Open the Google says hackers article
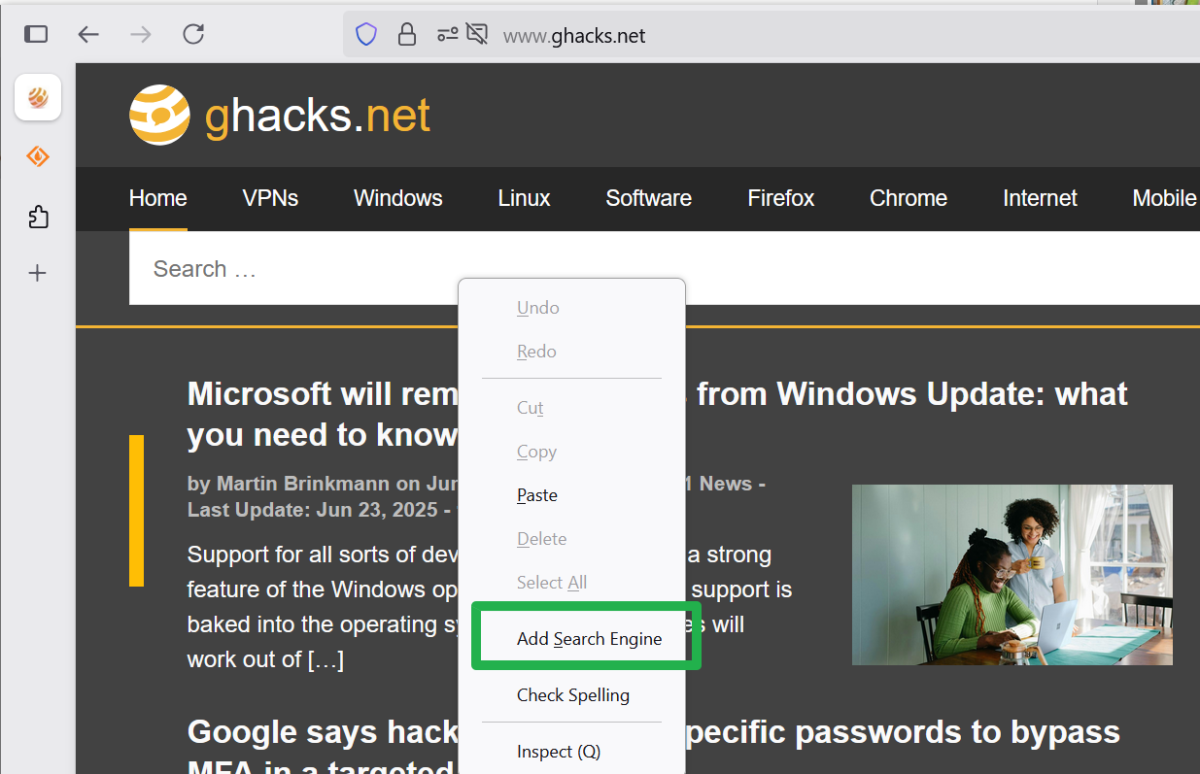This screenshot has height=774, width=1200. pyautogui.click(x=653, y=751)
